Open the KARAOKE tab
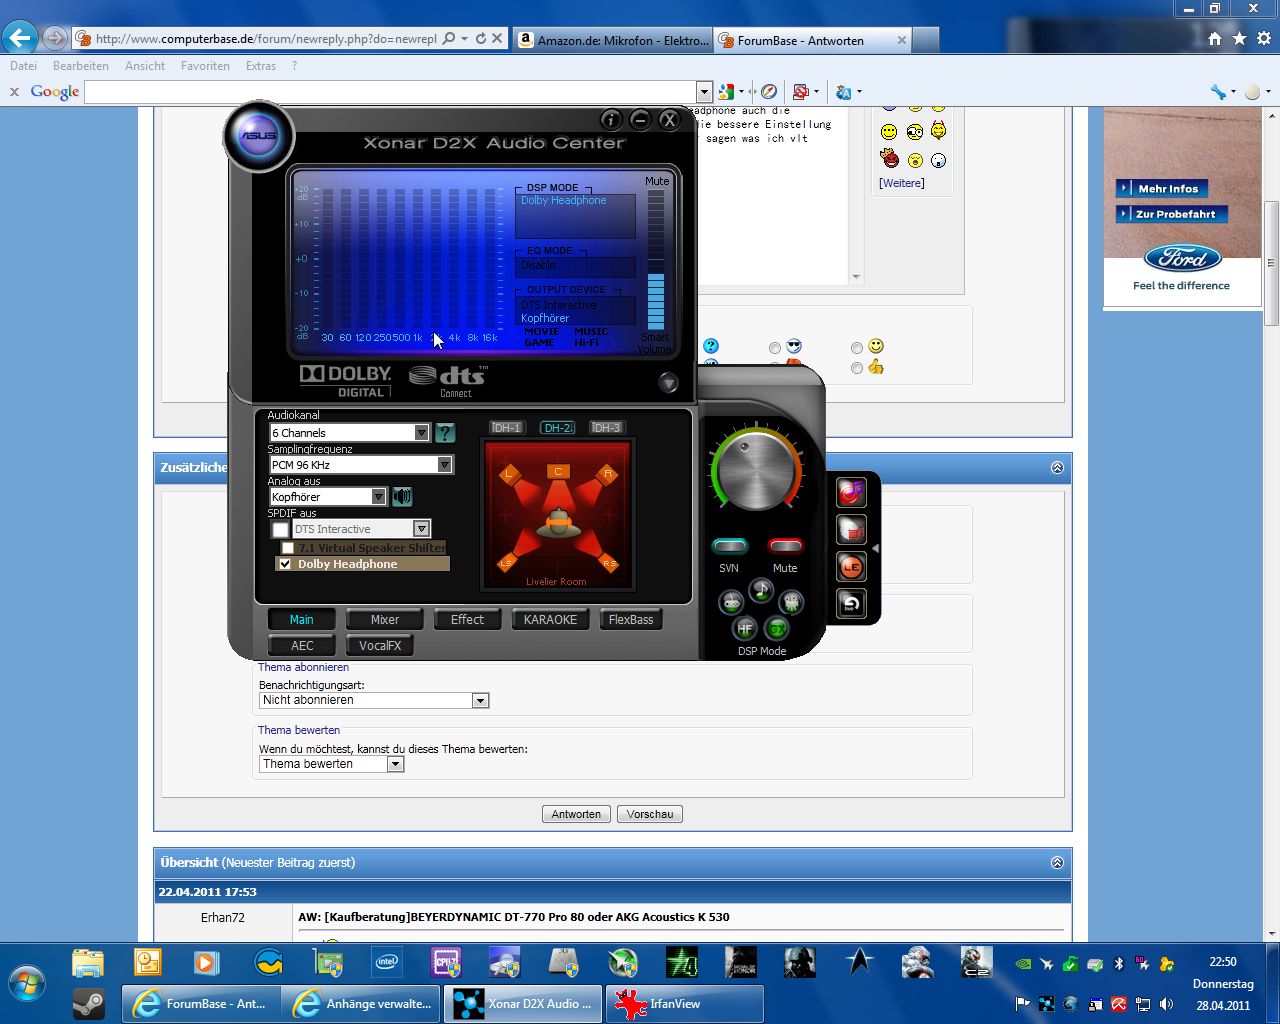This screenshot has height=1024, width=1280. [x=550, y=620]
